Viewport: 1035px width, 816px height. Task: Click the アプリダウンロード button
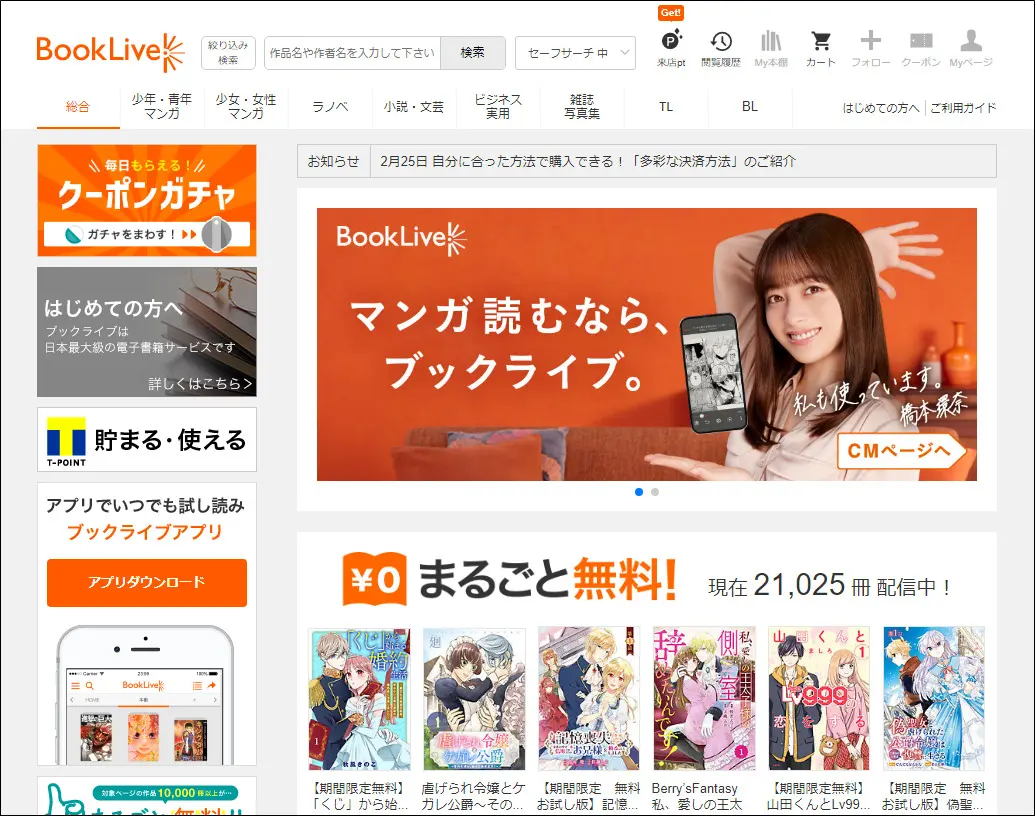coord(147,582)
